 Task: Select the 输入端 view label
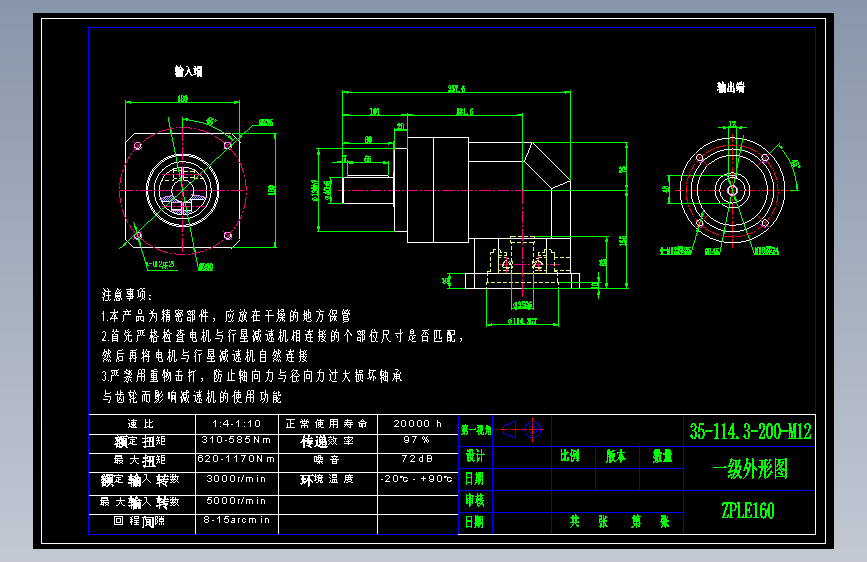click(x=189, y=71)
